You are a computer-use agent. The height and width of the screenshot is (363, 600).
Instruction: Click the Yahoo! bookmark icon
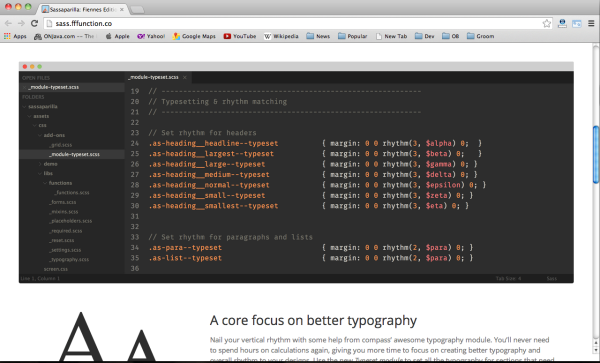[x=141, y=36]
